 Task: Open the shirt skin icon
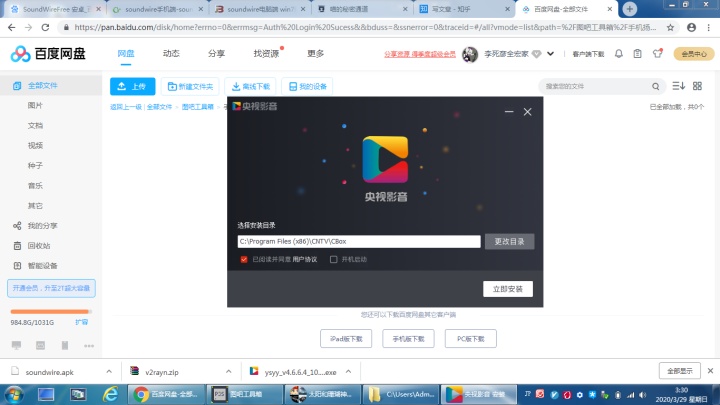point(658,54)
